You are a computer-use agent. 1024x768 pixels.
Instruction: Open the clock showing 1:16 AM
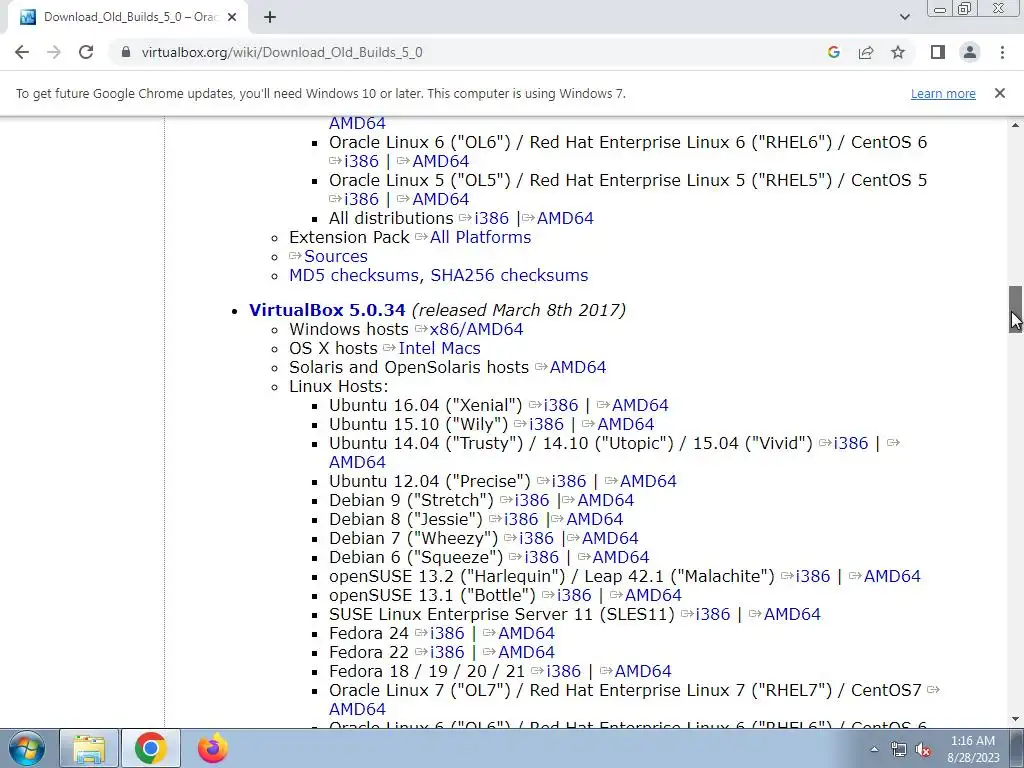coord(973,749)
